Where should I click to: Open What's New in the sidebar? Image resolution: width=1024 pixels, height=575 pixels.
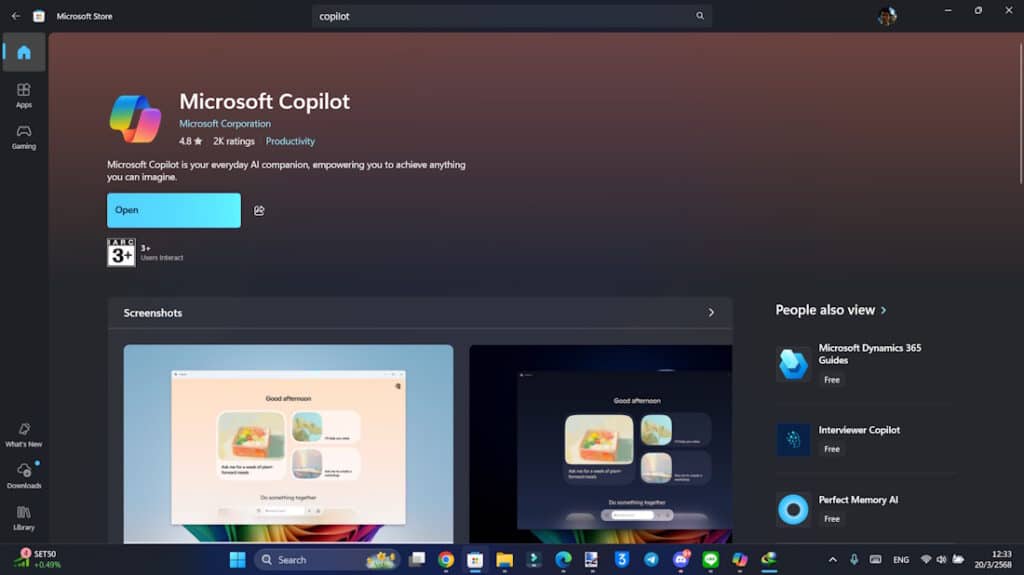click(x=24, y=435)
